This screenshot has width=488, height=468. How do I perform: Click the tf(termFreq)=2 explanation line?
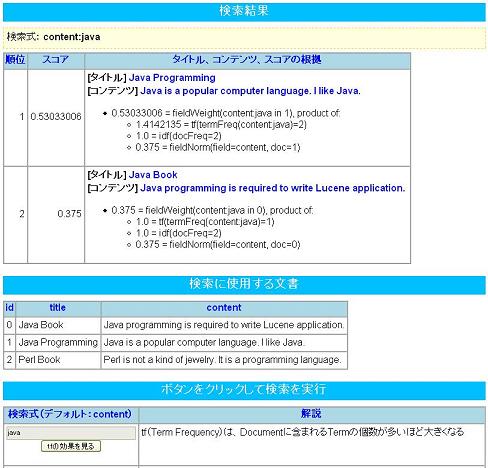[221, 125]
